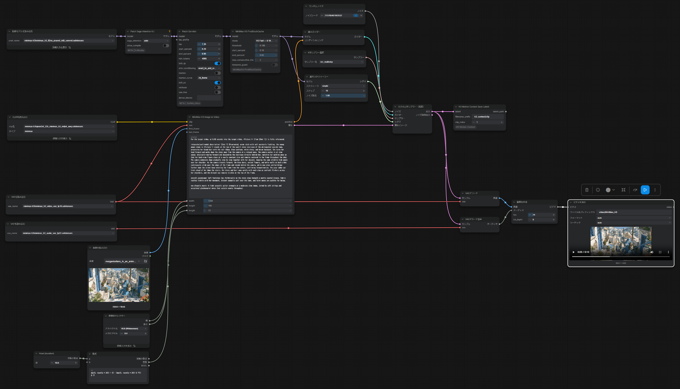Open the three-dot more options in the selection toolbar

pyautogui.click(x=655, y=190)
